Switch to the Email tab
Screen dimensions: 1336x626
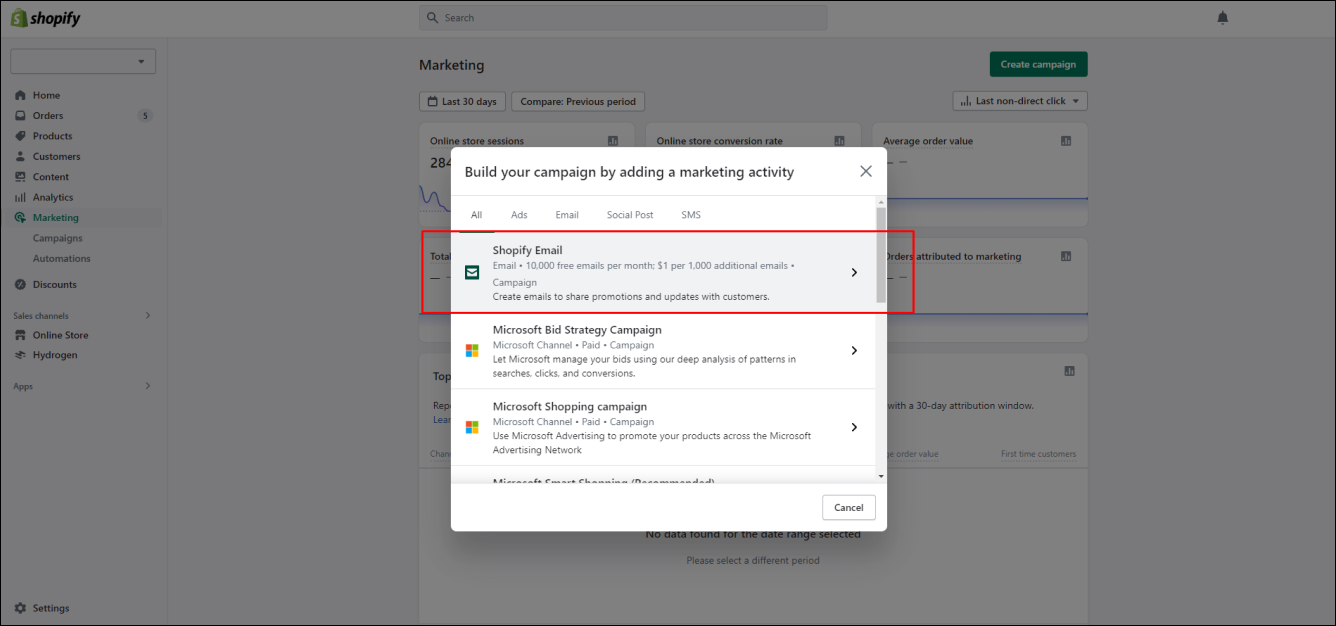(x=567, y=215)
